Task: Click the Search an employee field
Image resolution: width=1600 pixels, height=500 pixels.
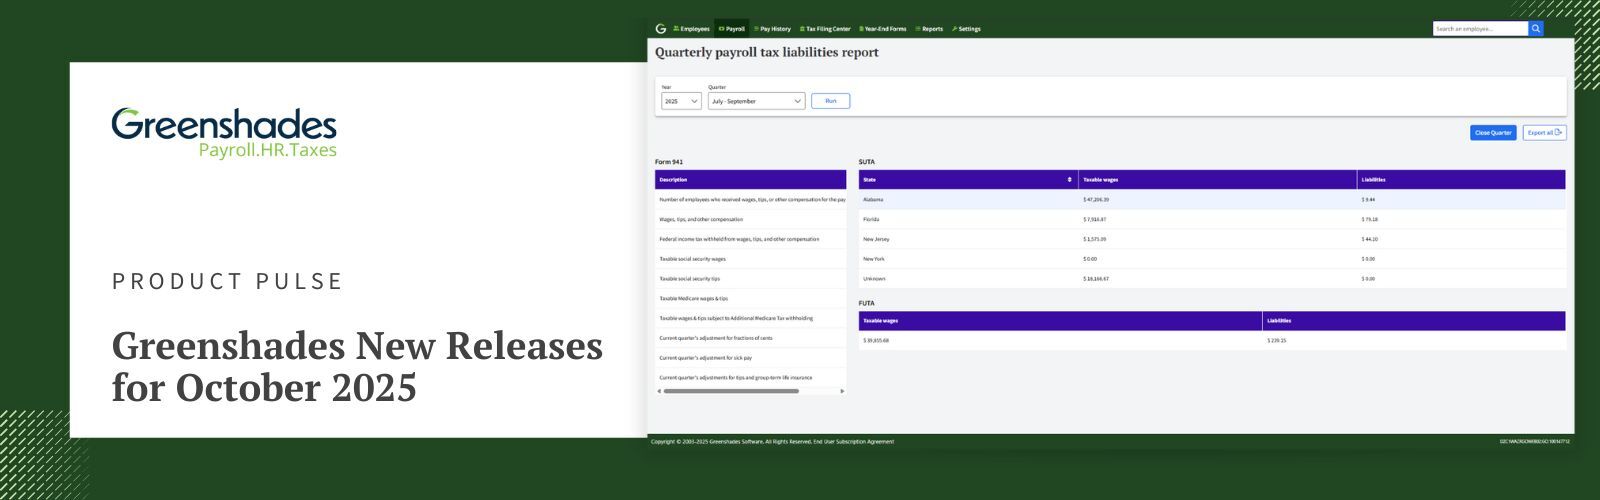Action: pyautogui.click(x=1480, y=29)
